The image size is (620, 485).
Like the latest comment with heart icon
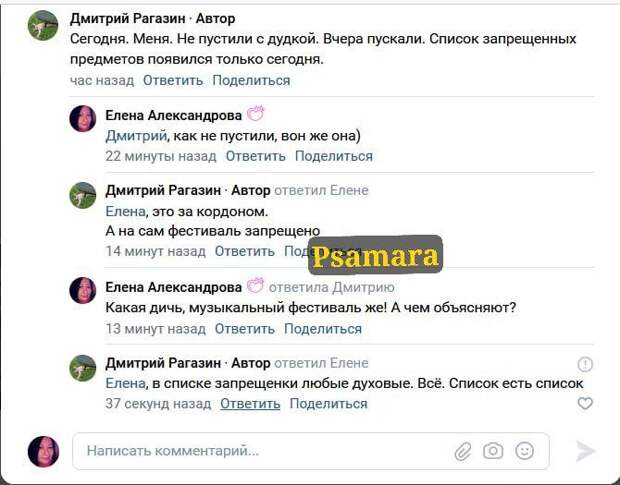coord(585,403)
